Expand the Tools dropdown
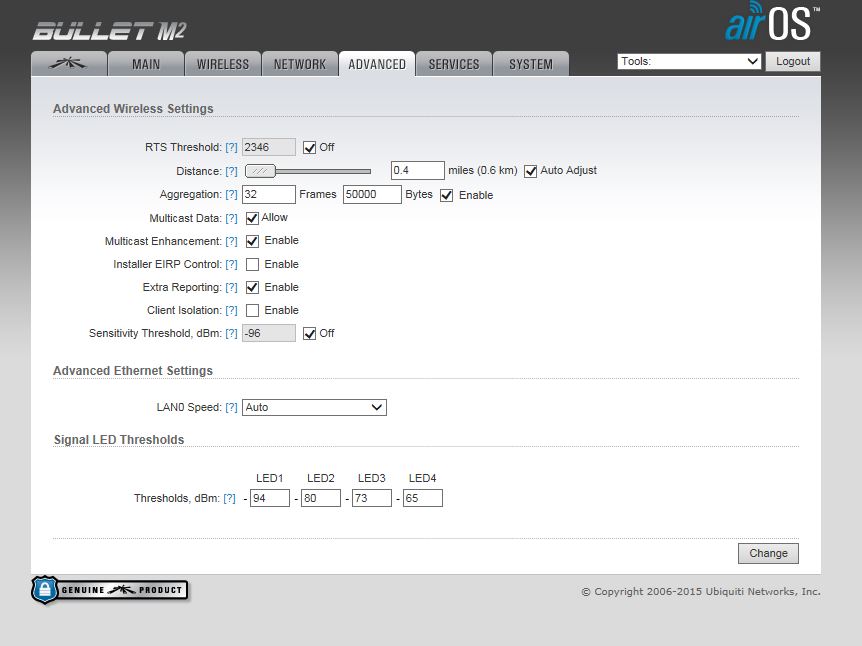 [x=690, y=62]
